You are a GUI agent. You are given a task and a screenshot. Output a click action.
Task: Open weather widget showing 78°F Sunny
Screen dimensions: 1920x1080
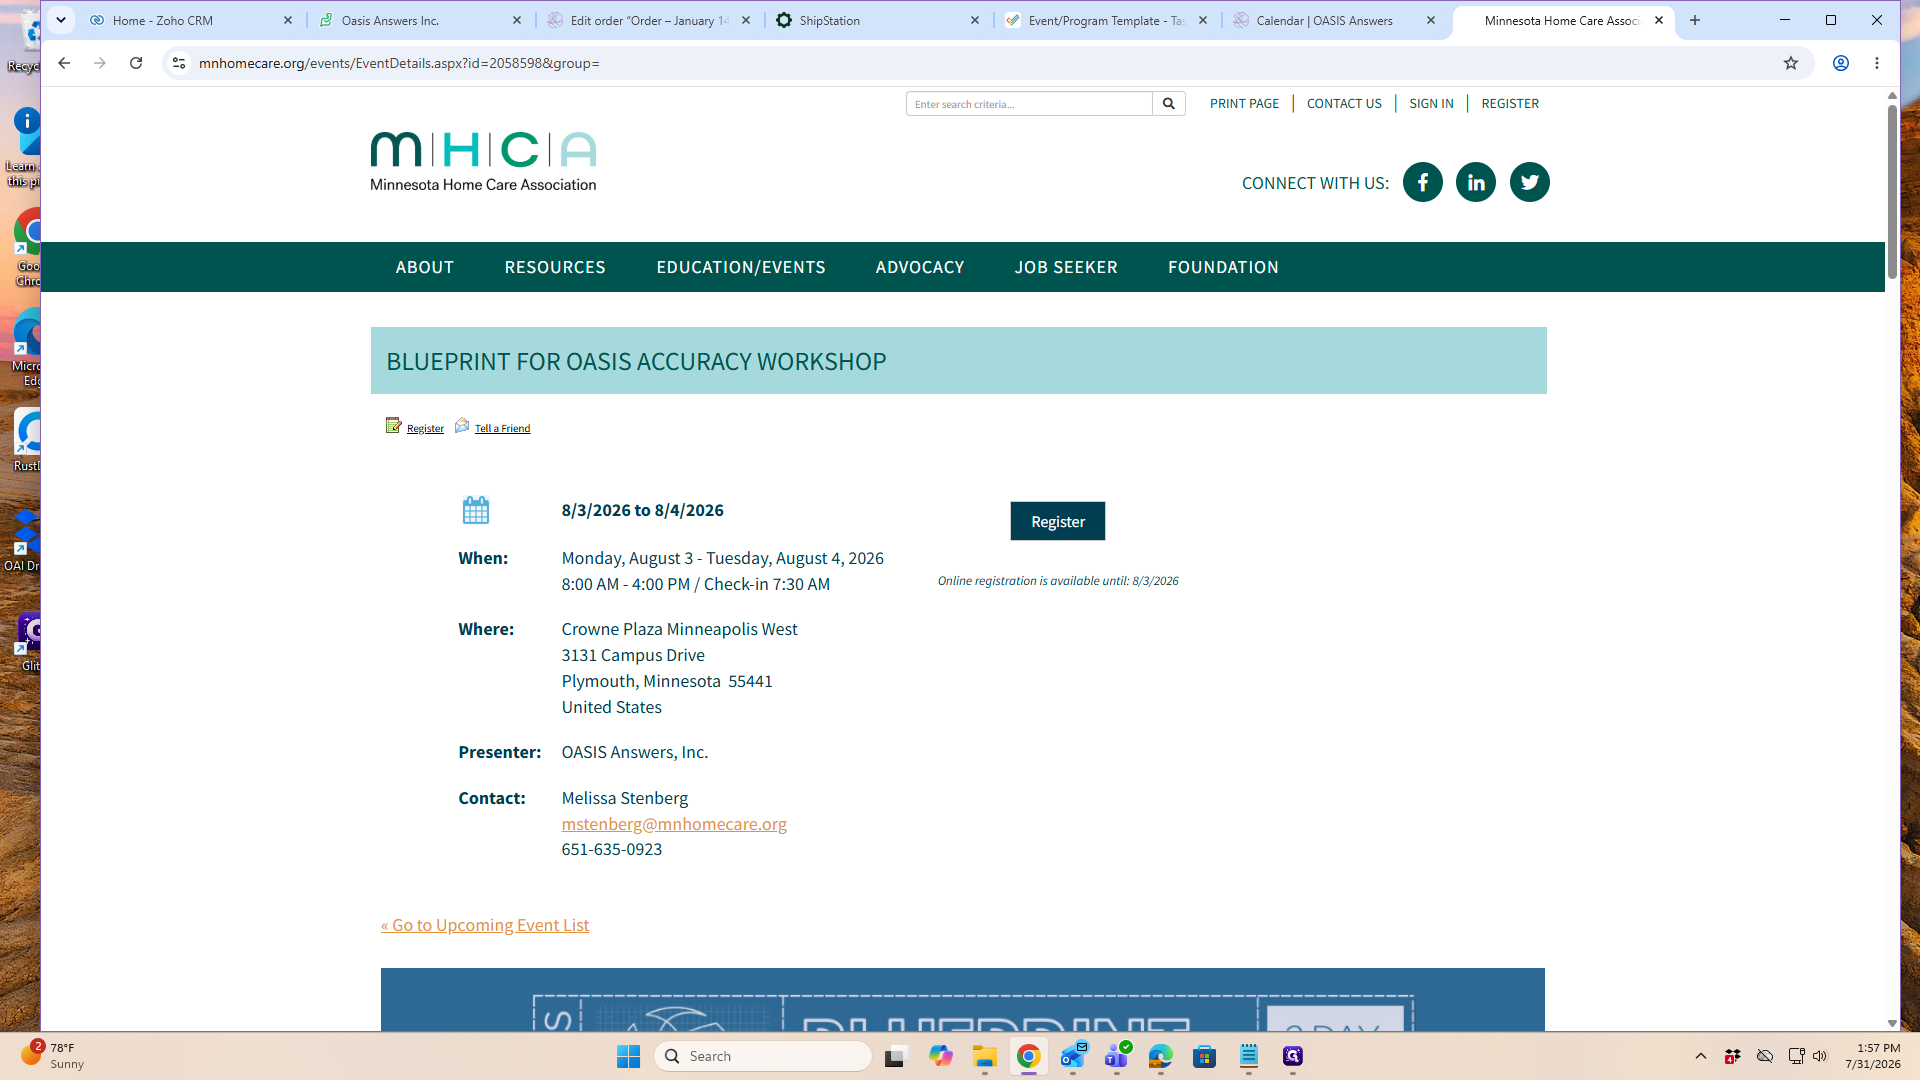55,1056
